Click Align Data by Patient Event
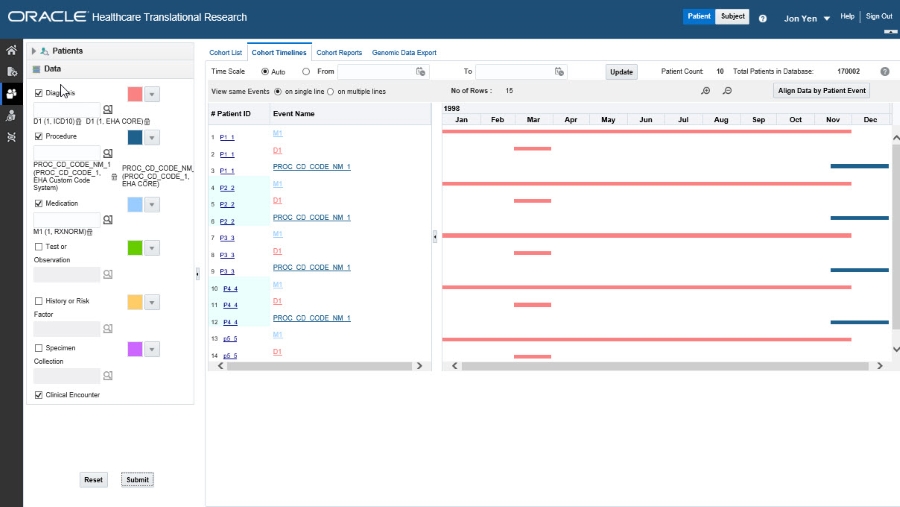The width and height of the screenshot is (900, 507). (821, 91)
